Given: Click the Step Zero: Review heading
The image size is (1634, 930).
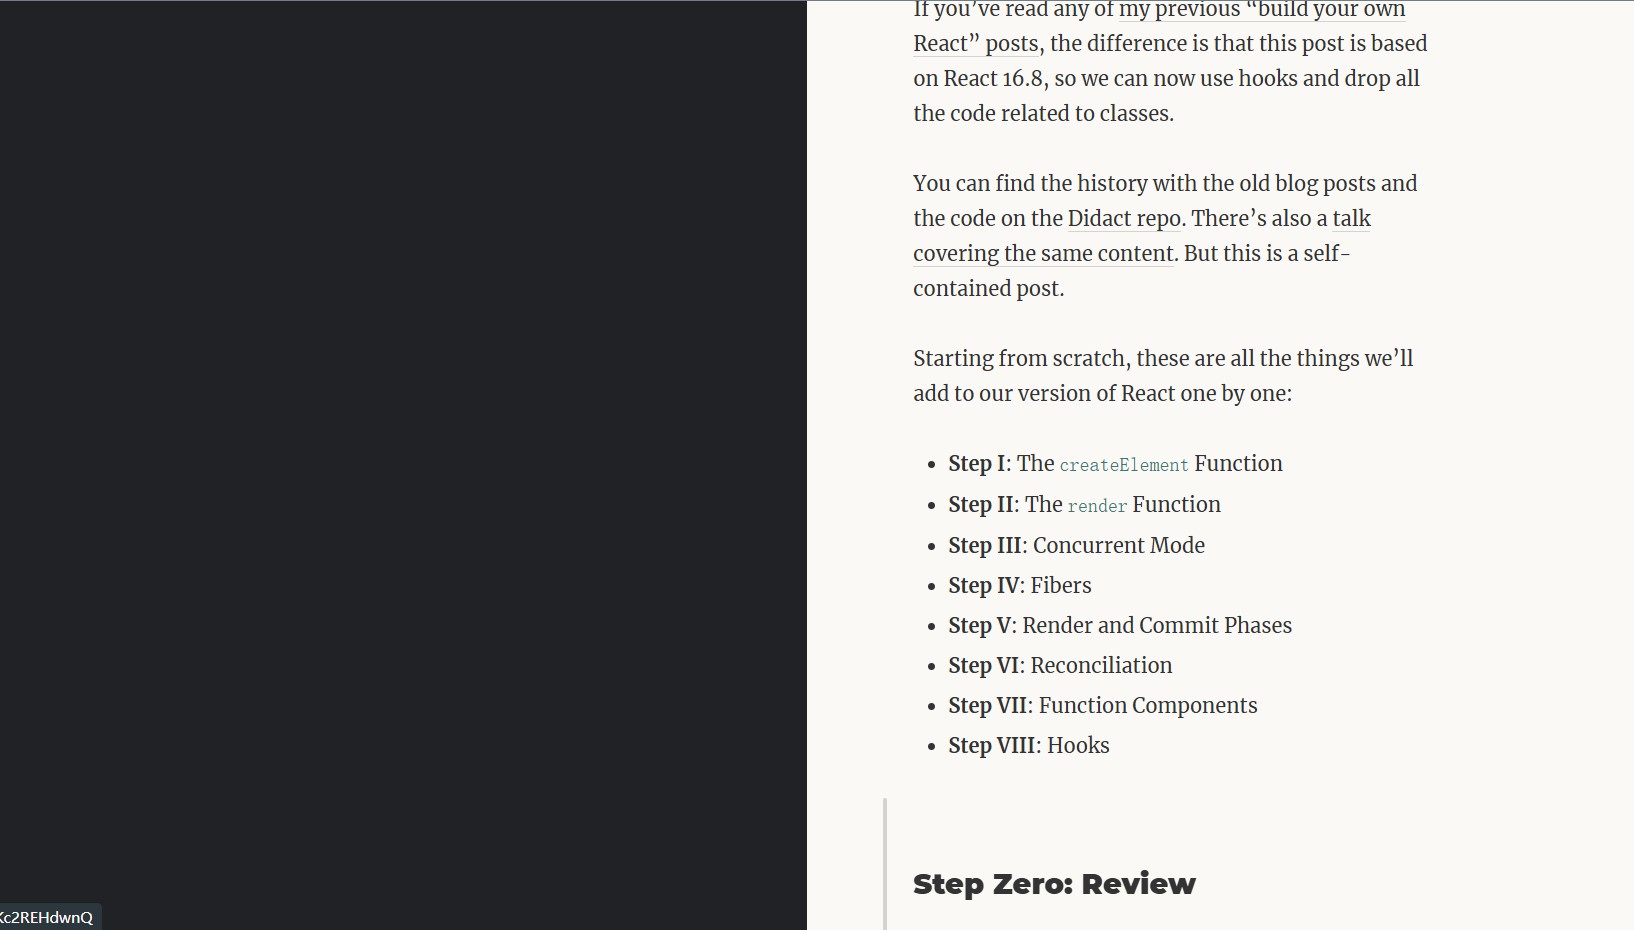Looking at the screenshot, I should pos(1054,884).
